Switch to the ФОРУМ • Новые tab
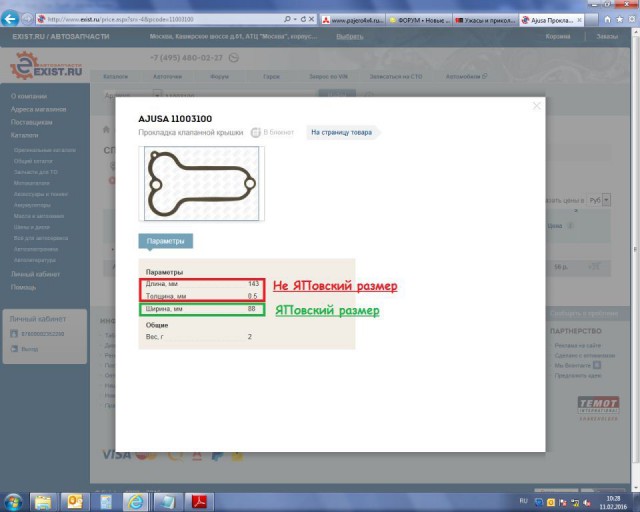The height and width of the screenshot is (512, 640). click(419, 20)
